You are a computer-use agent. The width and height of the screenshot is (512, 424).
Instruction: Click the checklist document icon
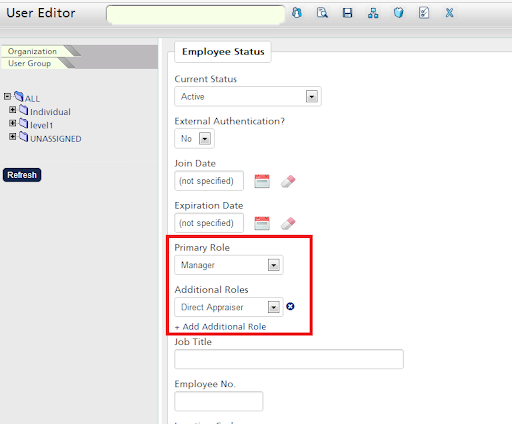tap(424, 13)
